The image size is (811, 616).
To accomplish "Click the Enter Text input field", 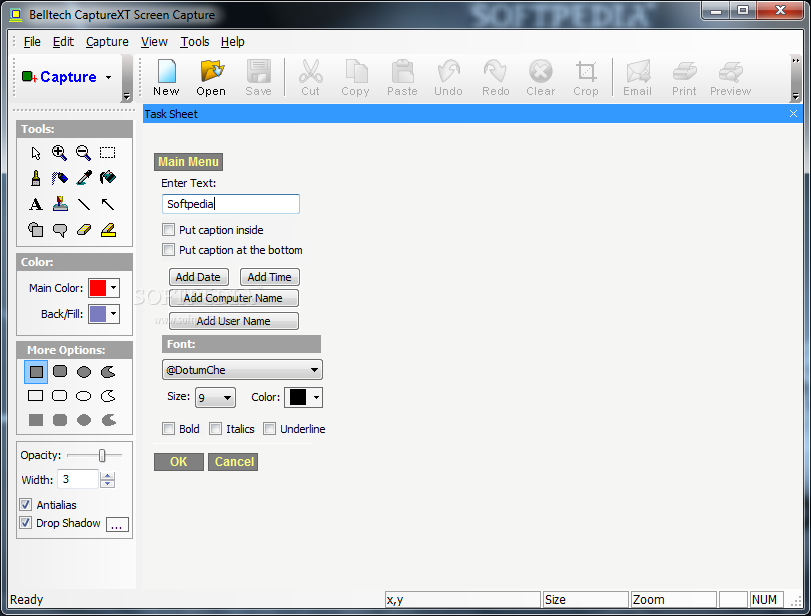I will tap(231, 204).
